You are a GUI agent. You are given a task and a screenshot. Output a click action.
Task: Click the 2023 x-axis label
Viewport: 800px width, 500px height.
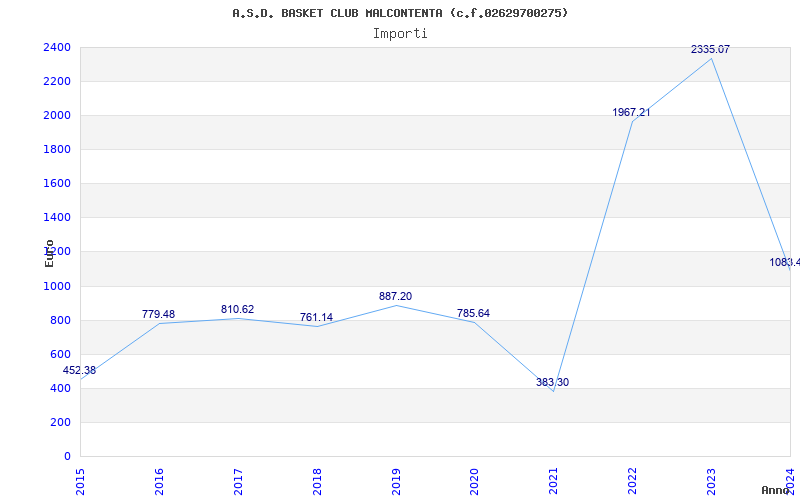[711, 481]
